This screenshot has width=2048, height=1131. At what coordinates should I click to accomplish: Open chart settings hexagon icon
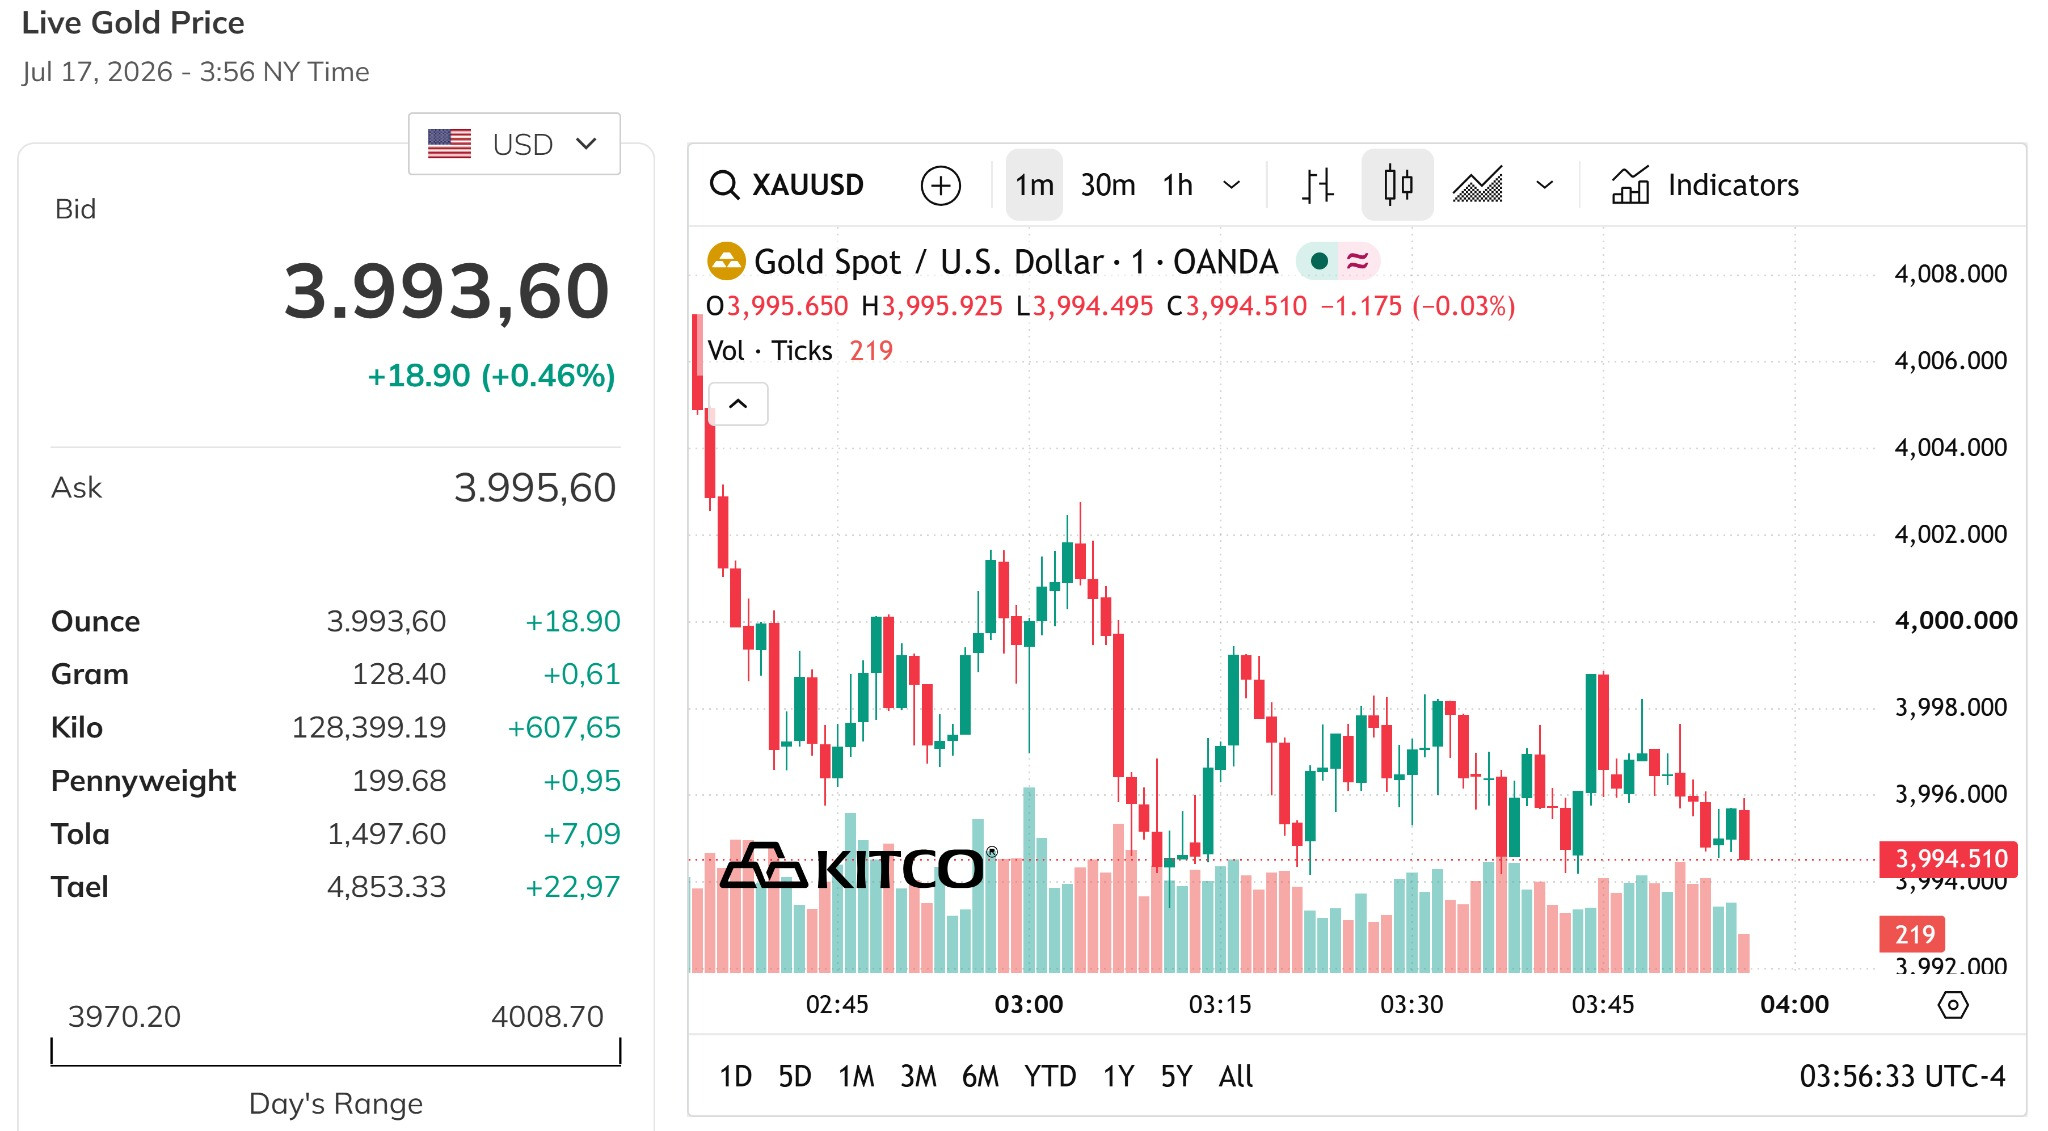tap(1952, 1005)
